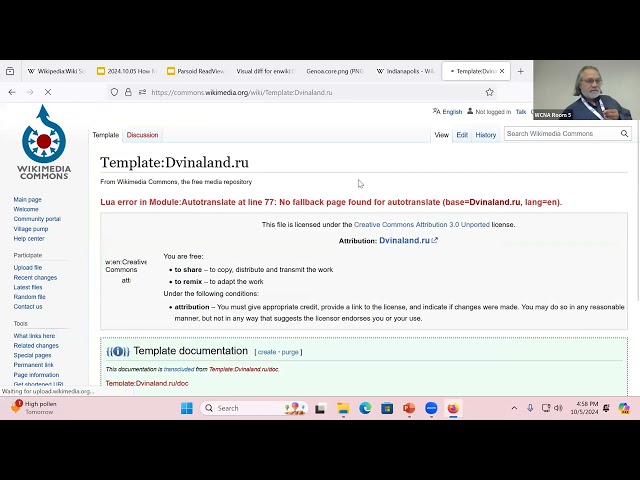The width and height of the screenshot is (640, 480).
Task: Open the Community portal link
Action: pyautogui.click(x=37, y=219)
